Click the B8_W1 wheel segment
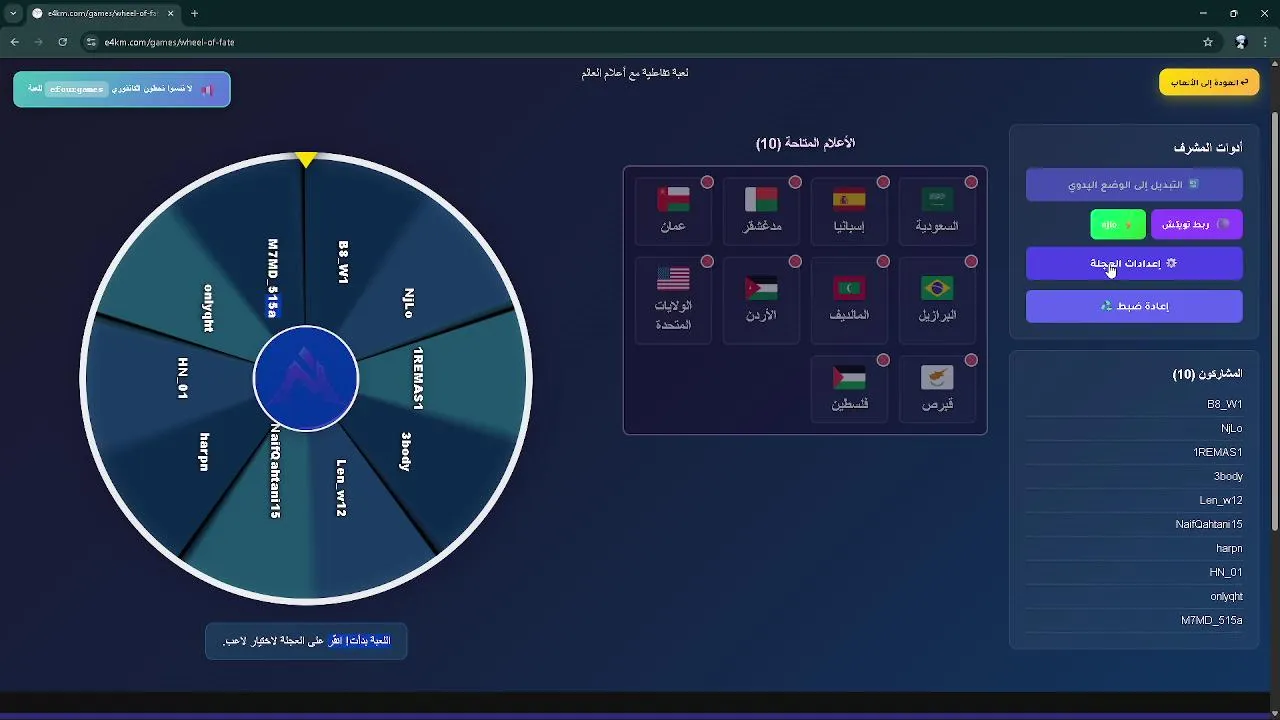 point(343,262)
